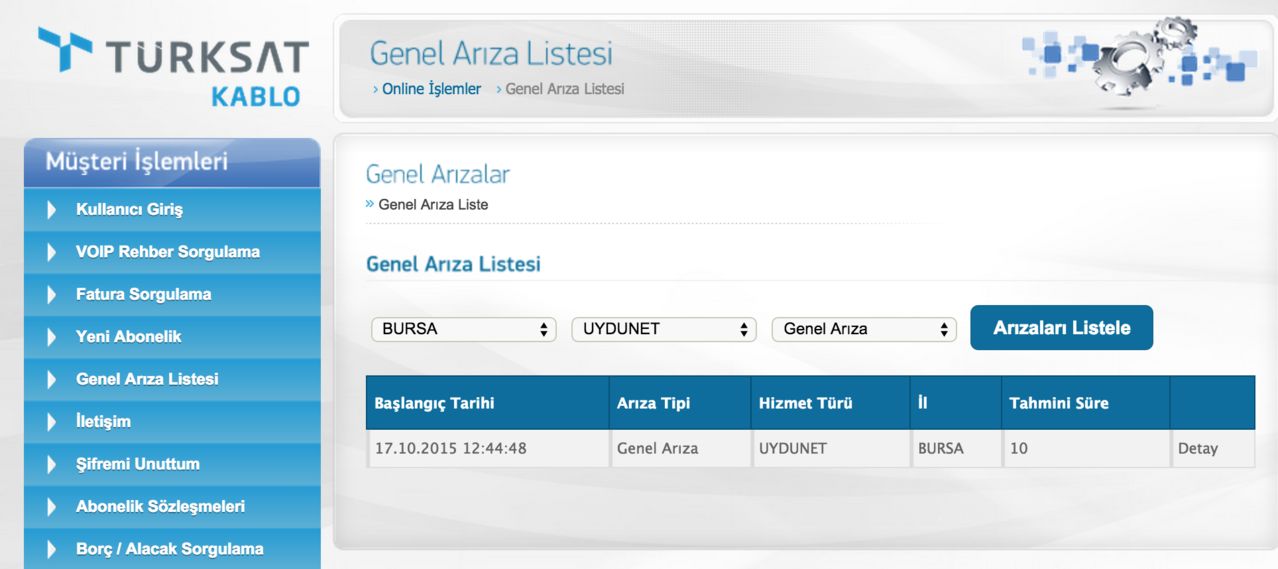Click the bold Genel Arıza Listesi section heading
Image resolution: width=1278 pixels, height=569 pixels.
453,264
